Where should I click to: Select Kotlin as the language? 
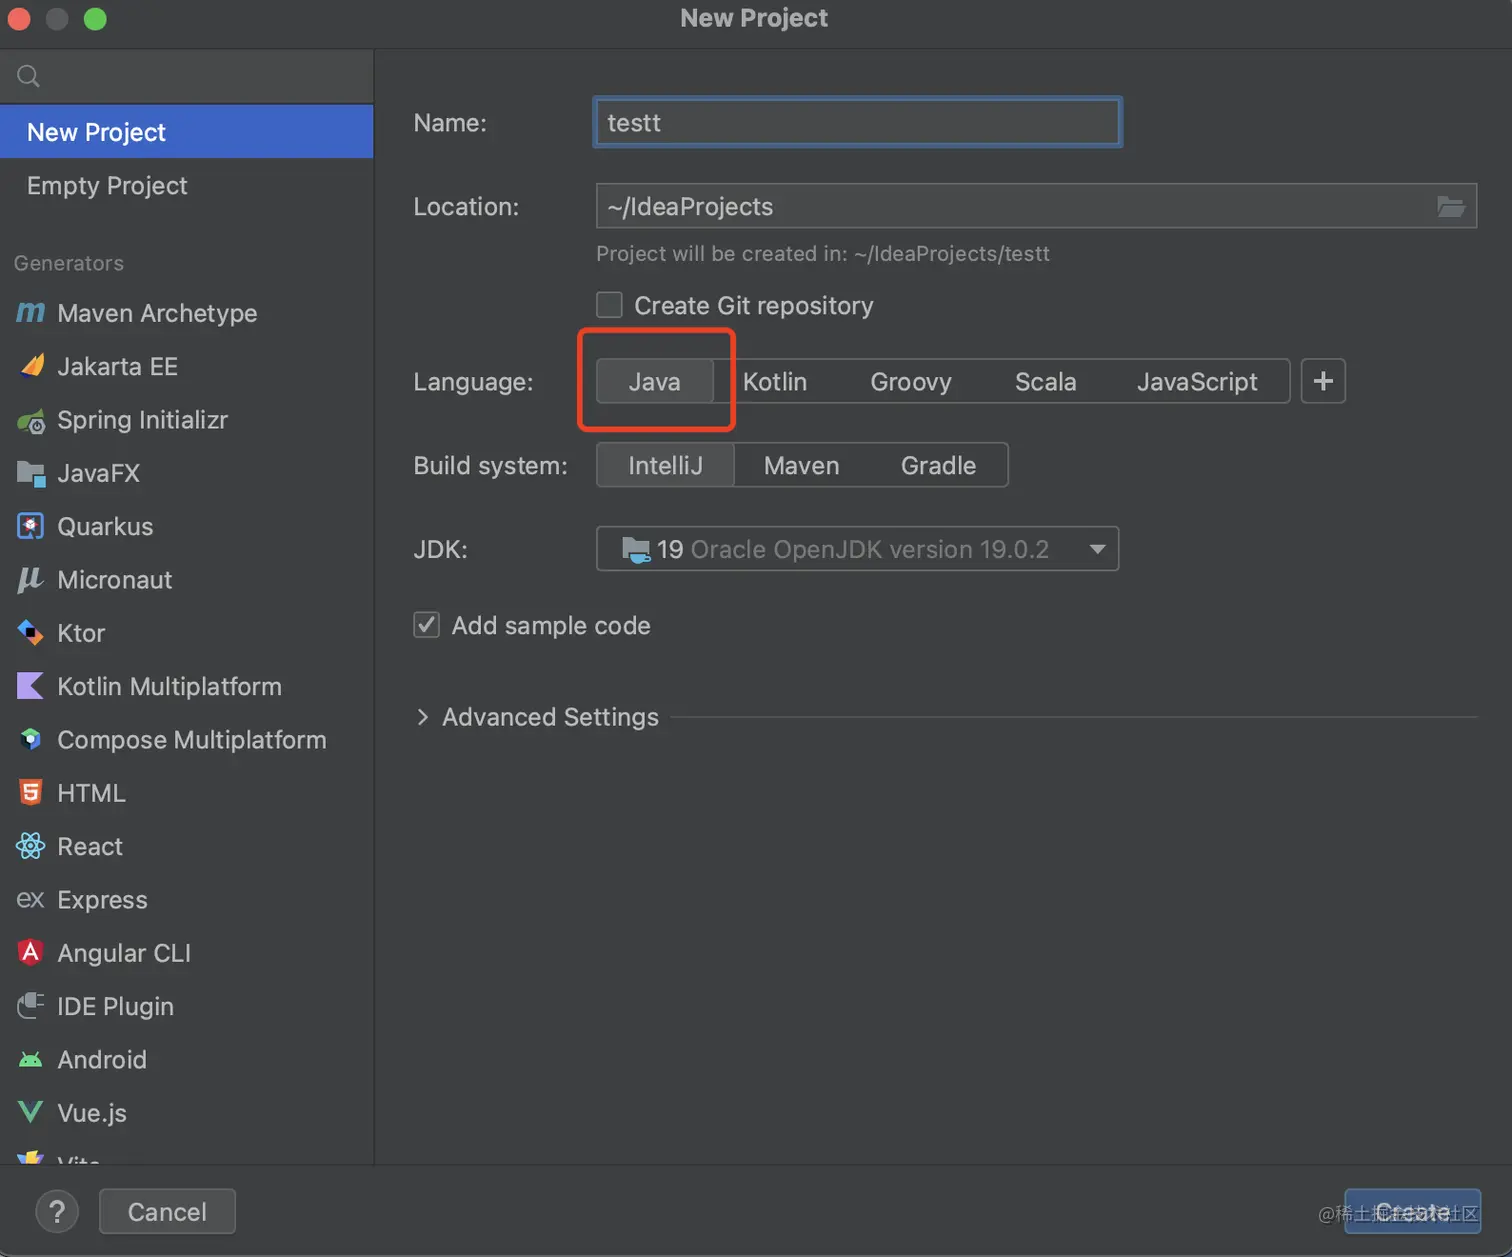774,382
